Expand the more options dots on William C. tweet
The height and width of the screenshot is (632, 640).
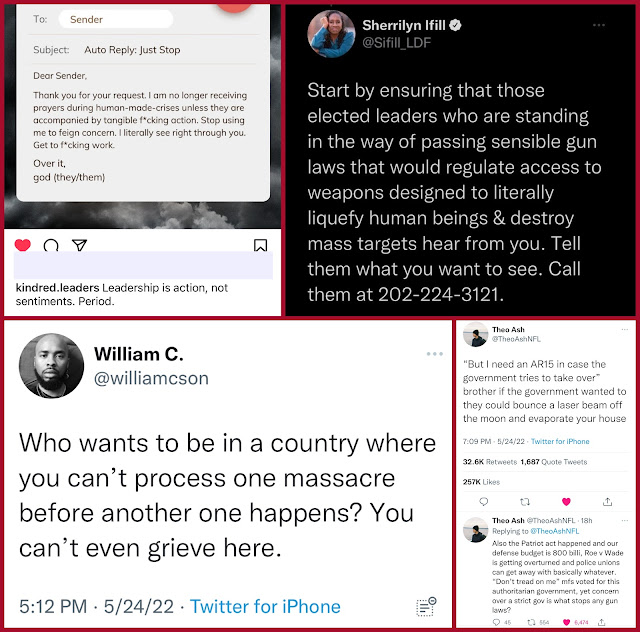tap(435, 354)
